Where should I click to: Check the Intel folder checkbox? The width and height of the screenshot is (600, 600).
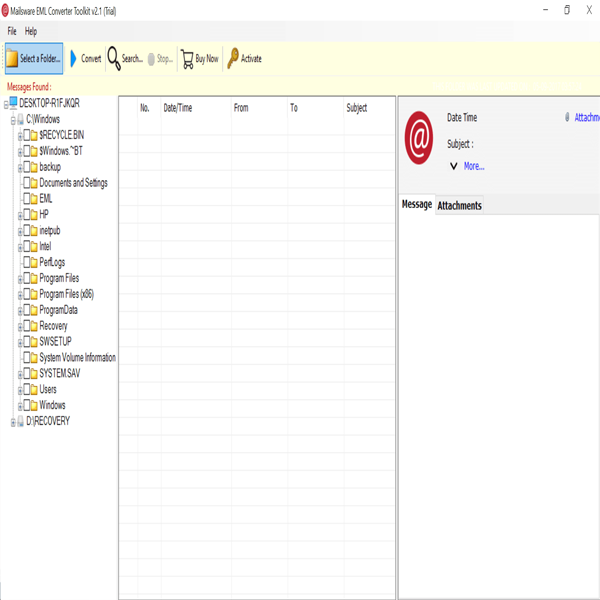coord(27,246)
